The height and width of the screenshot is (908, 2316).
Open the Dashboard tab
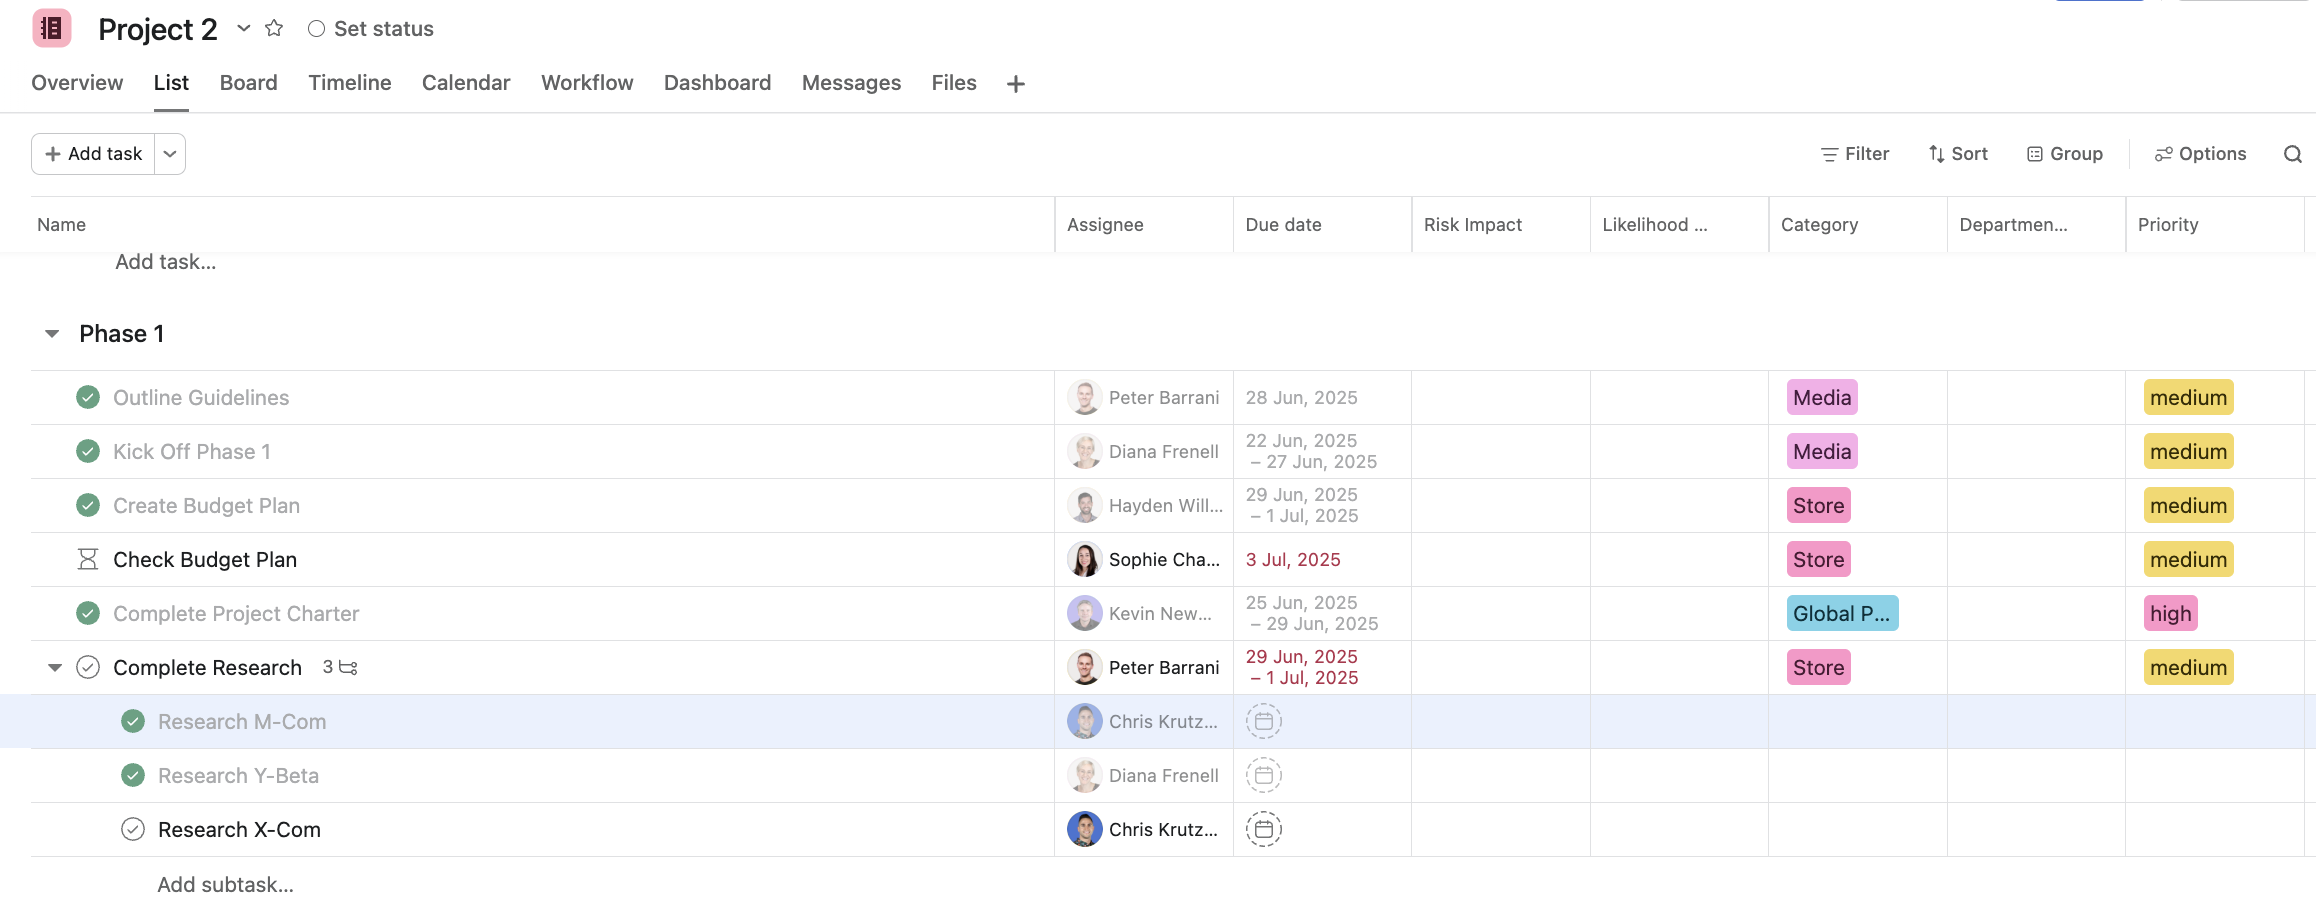pos(717,83)
